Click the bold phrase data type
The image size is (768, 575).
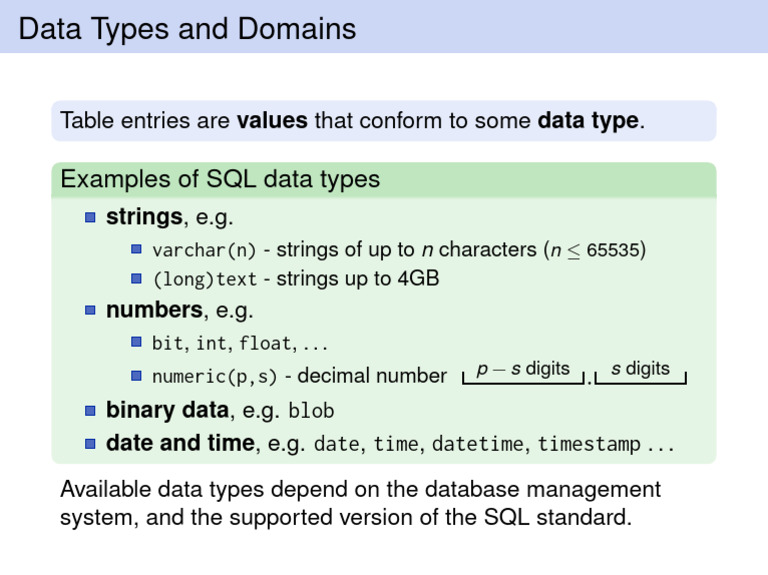click(588, 121)
